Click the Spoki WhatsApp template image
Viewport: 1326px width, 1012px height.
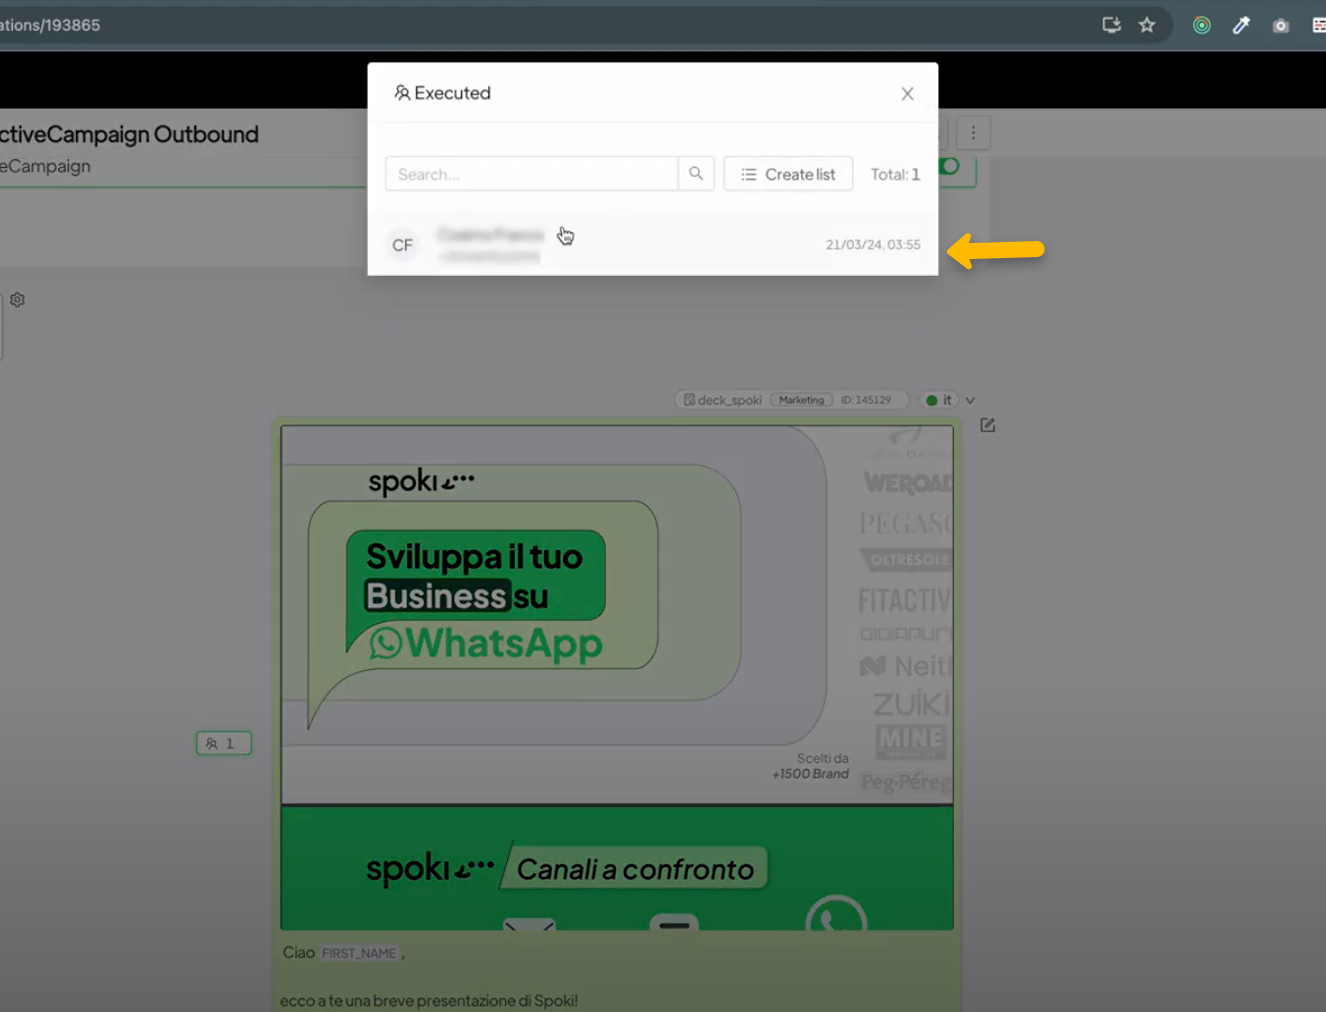[x=617, y=677]
